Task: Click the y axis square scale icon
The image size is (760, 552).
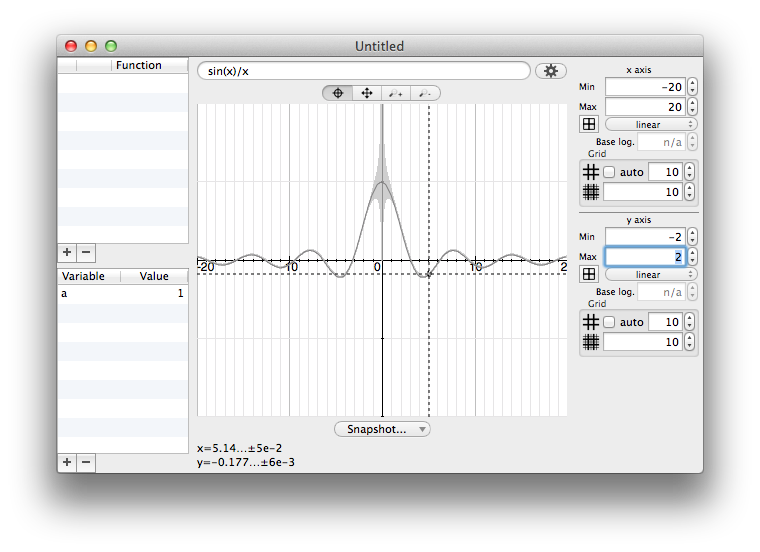Action: 589,274
